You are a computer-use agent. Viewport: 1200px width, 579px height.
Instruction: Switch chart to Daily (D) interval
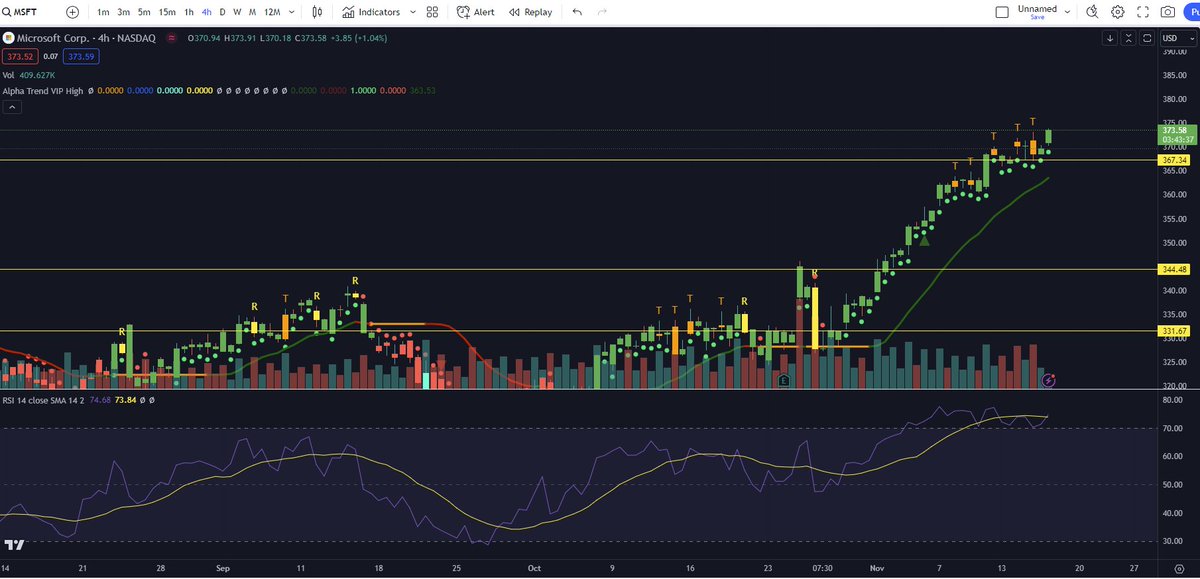pyautogui.click(x=223, y=12)
